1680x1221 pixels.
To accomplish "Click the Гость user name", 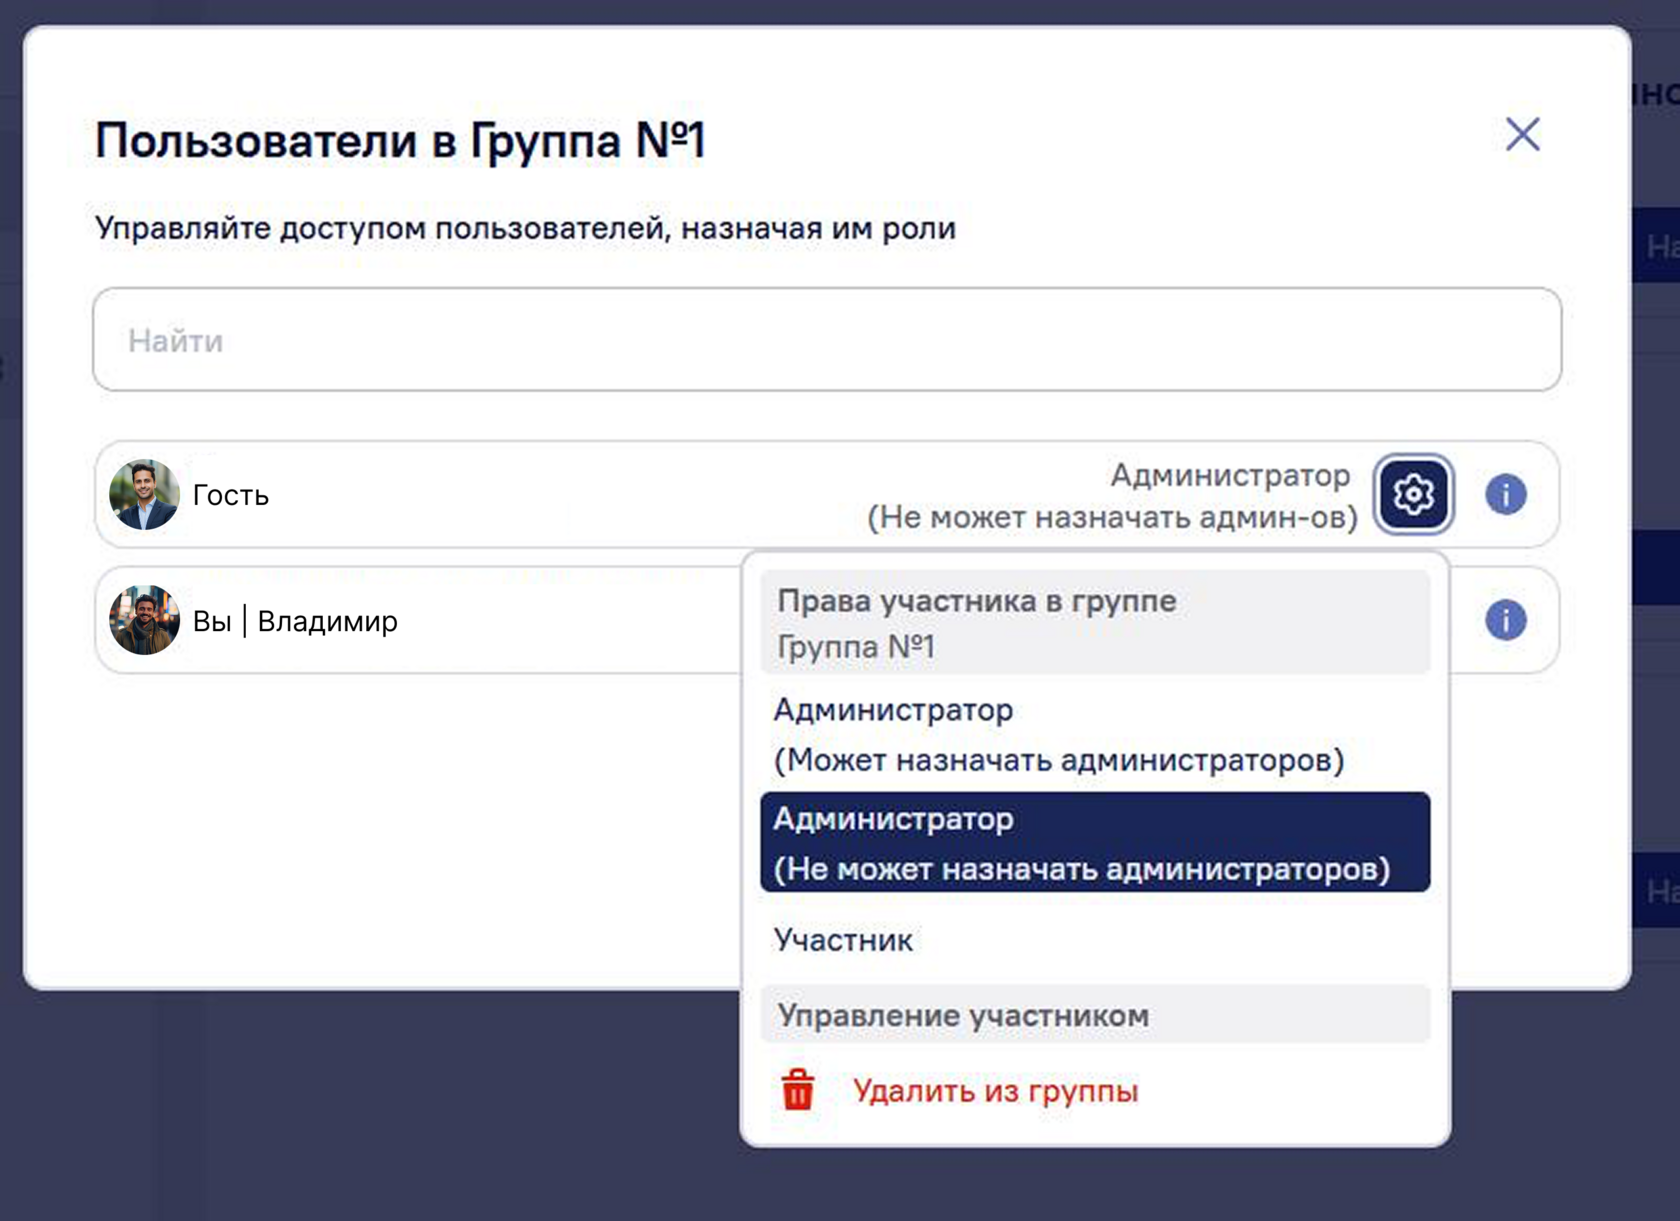I will 231,495.
